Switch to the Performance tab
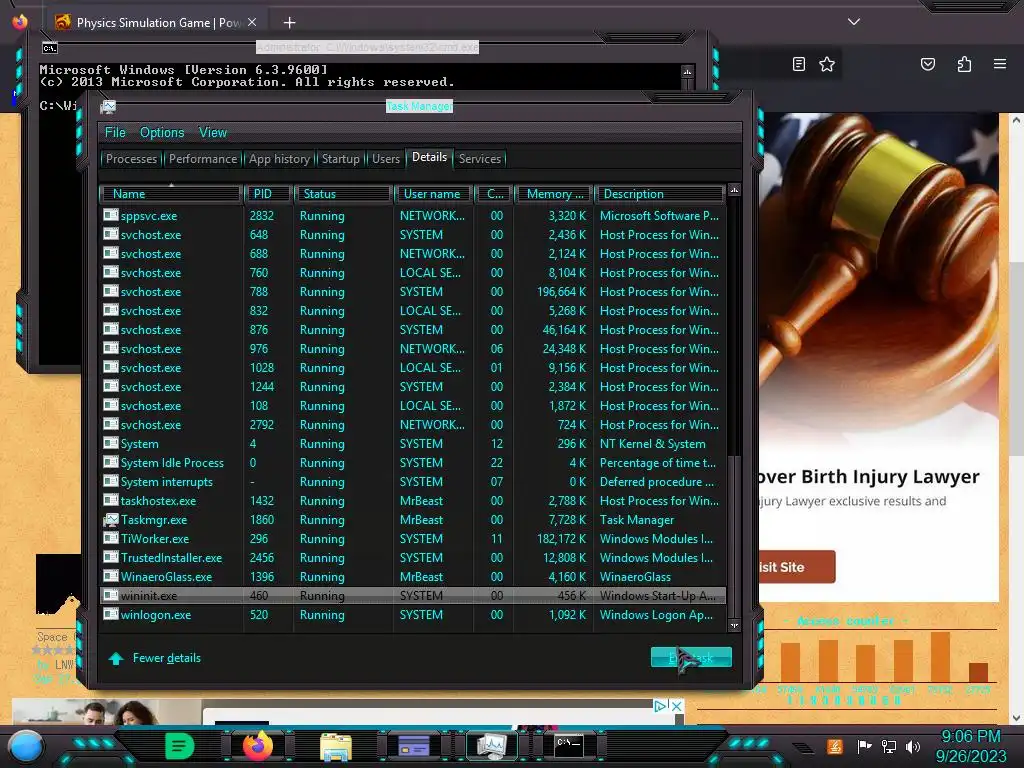The width and height of the screenshot is (1024, 768). point(203,159)
